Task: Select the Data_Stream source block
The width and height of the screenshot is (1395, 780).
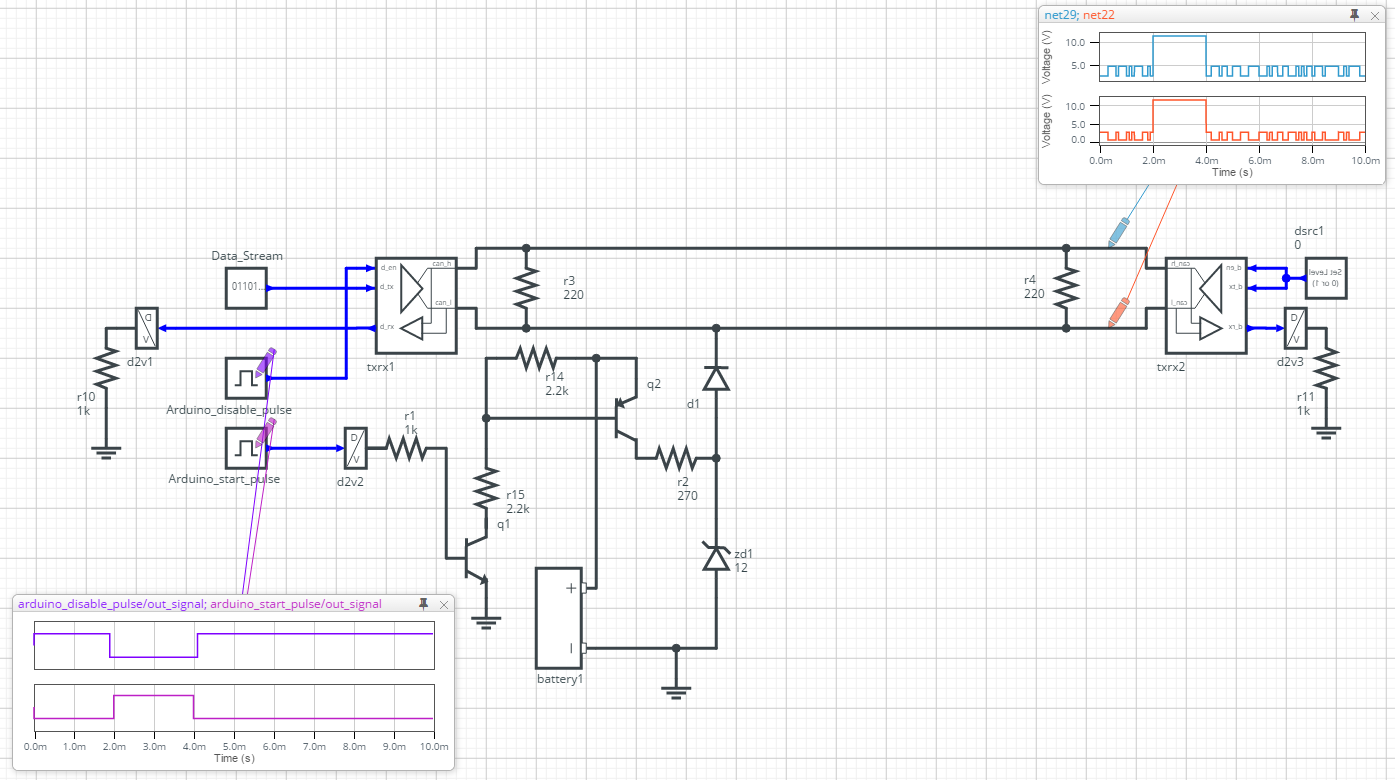Action: point(245,288)
